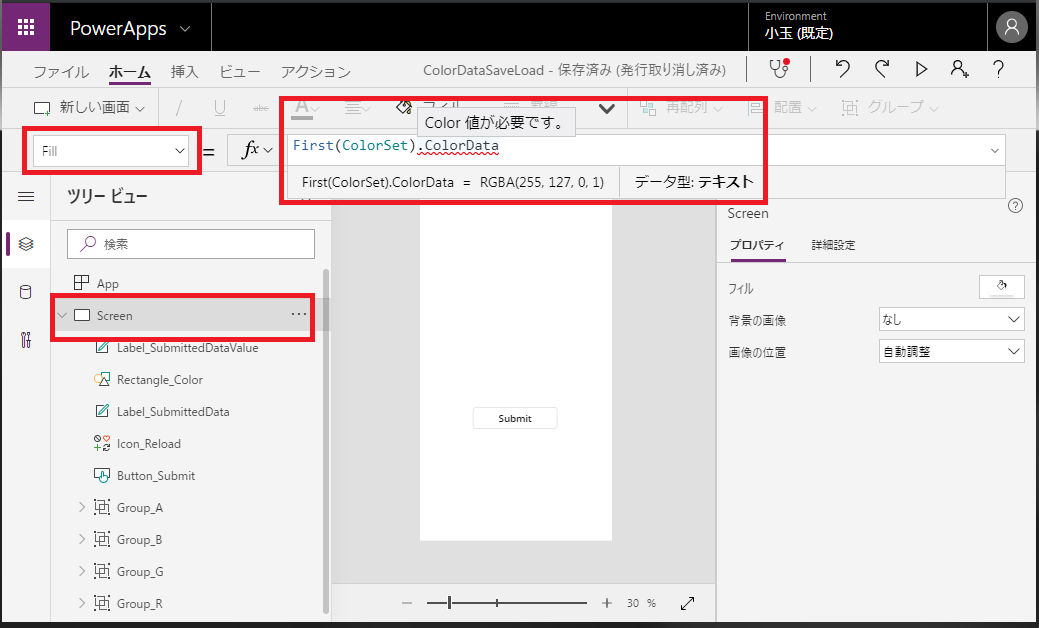
Task: Open the hamburger menu in left rail
Action: [26, 197]
